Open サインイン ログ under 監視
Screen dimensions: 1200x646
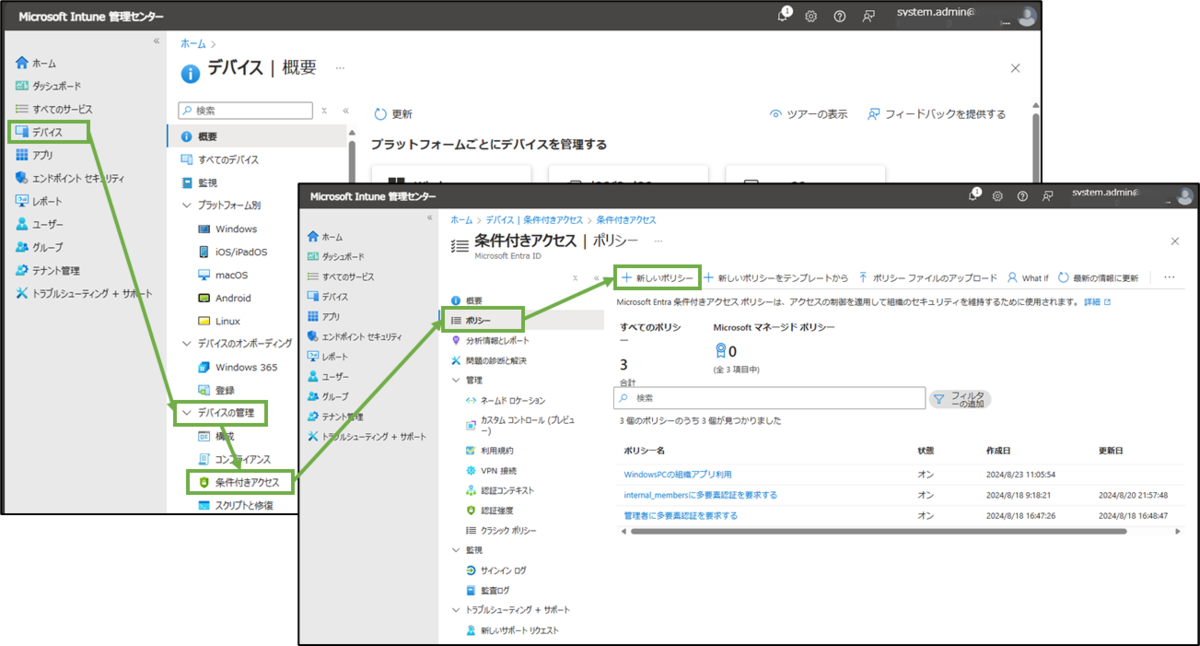pyautogui.click(x=495, y=570)
